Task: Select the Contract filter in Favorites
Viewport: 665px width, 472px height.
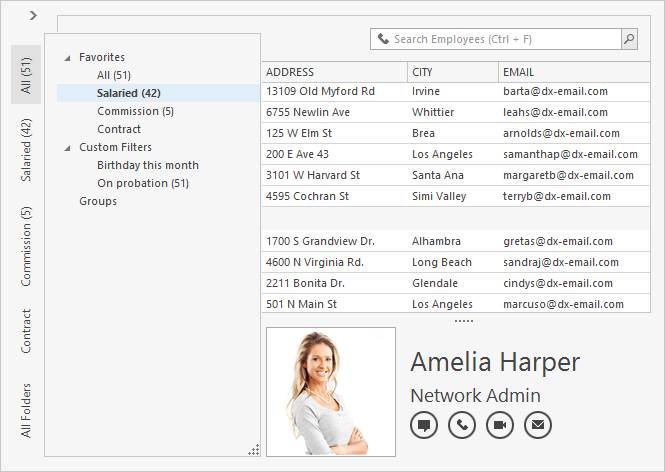Action: click(x=119, y=129)
